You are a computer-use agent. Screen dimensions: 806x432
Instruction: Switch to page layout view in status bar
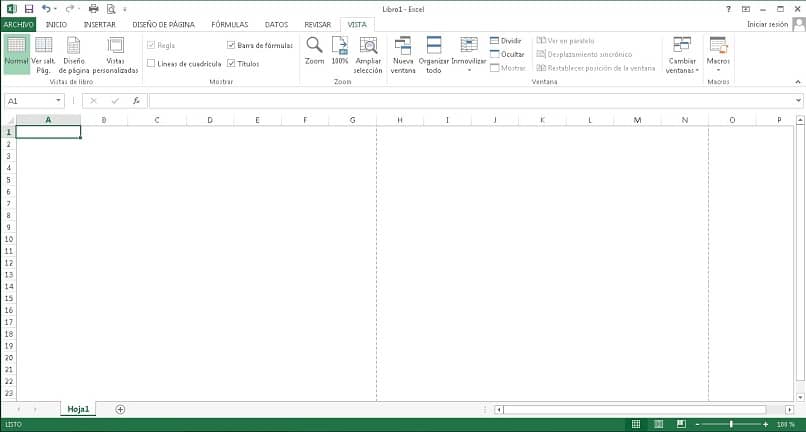pyautogui.click(x=658, y=424)
